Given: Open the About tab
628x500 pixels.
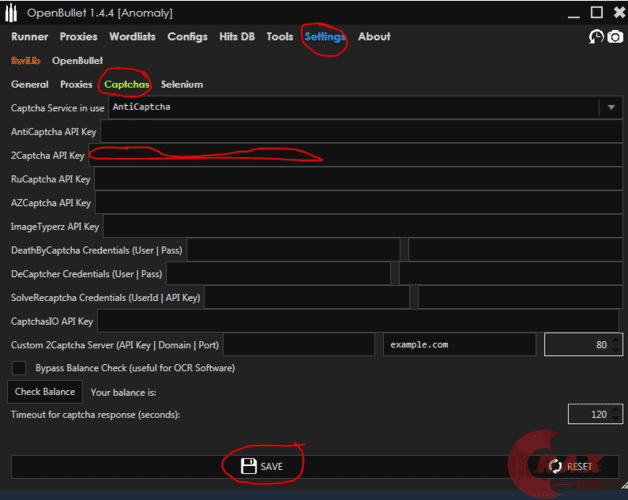Looking at the screenshot, I should [374, 37].
